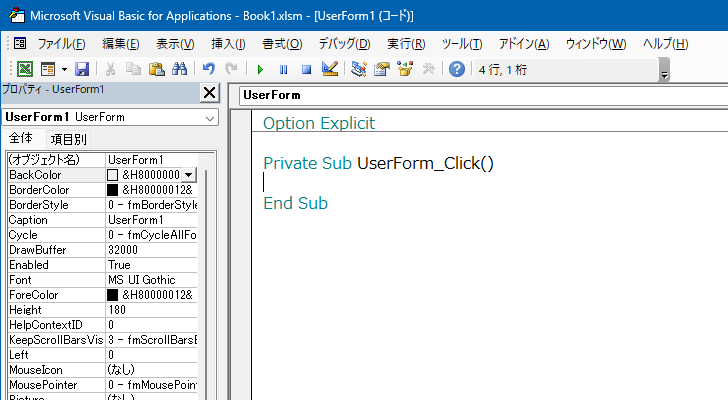
Task: Open the ファイル(F) menu
Action: click(x=61, y=44)
